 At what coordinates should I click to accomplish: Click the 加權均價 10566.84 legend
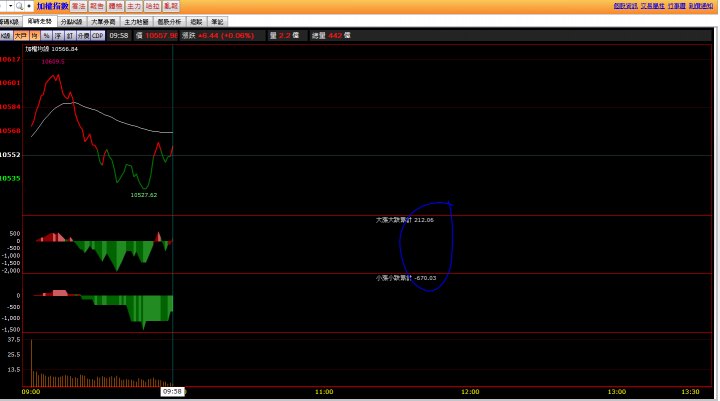51,49
